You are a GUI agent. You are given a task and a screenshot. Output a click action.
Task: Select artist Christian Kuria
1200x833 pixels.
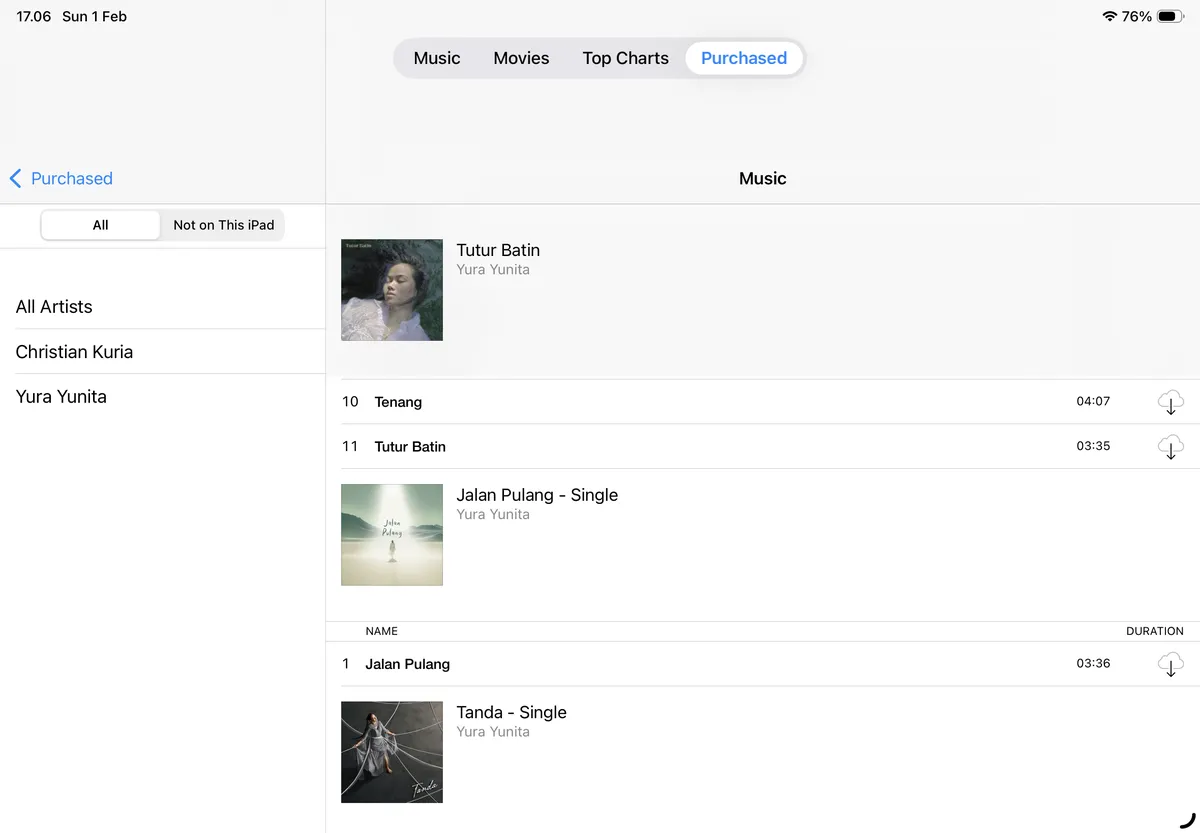74,352
